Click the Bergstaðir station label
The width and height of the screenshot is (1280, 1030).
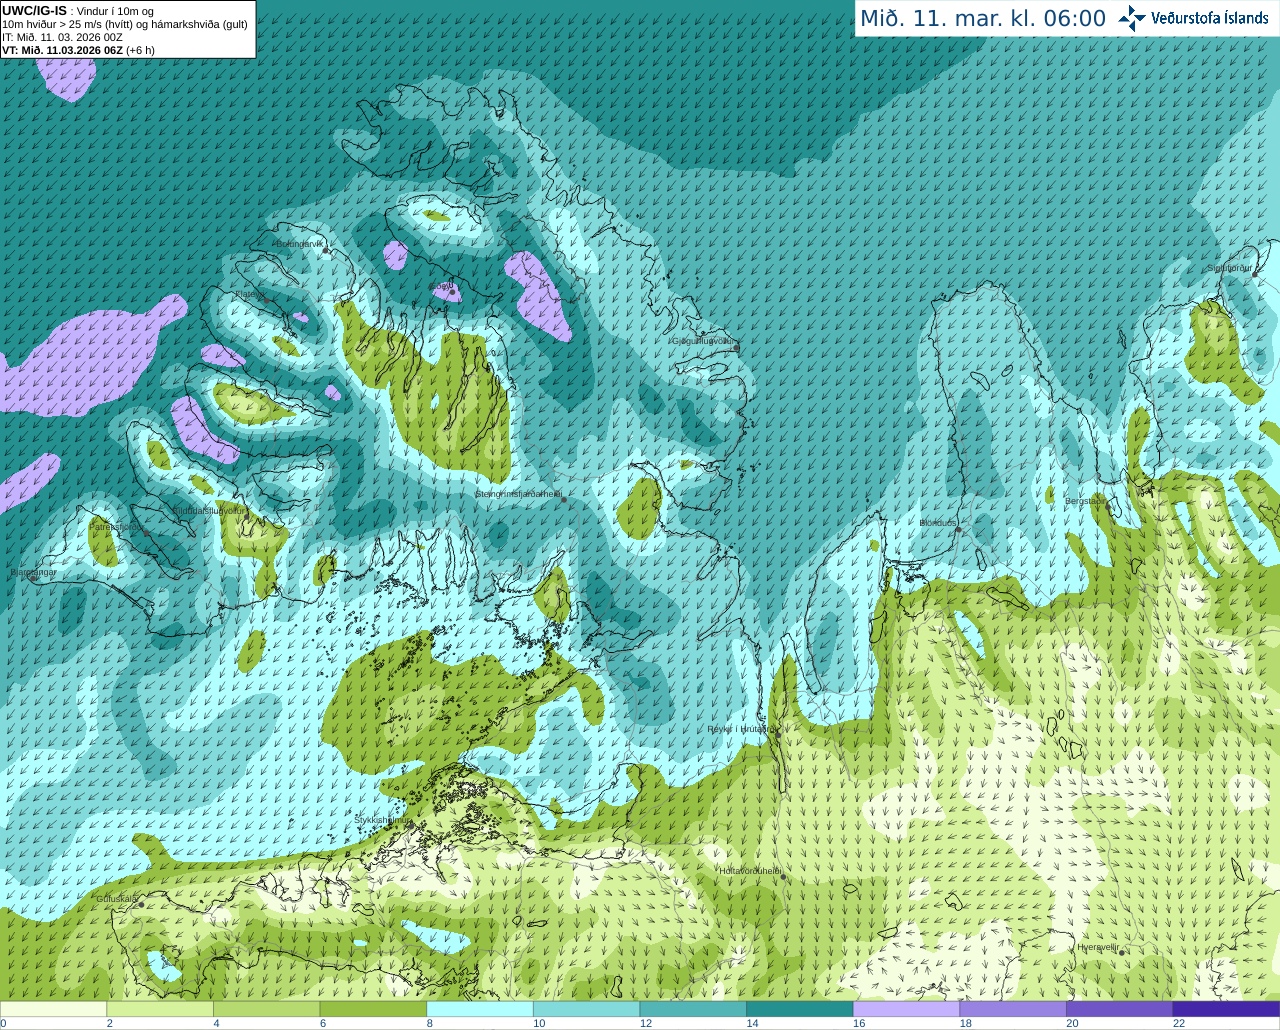(1086, 501)
